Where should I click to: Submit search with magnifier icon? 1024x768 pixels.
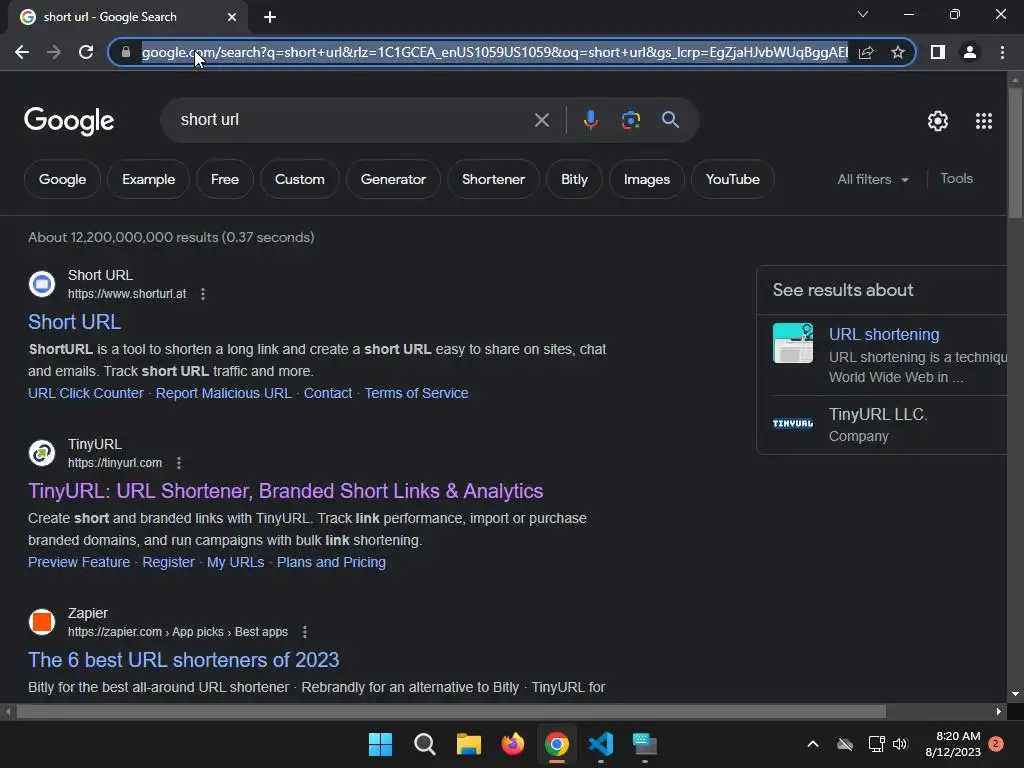pos(670,120)
